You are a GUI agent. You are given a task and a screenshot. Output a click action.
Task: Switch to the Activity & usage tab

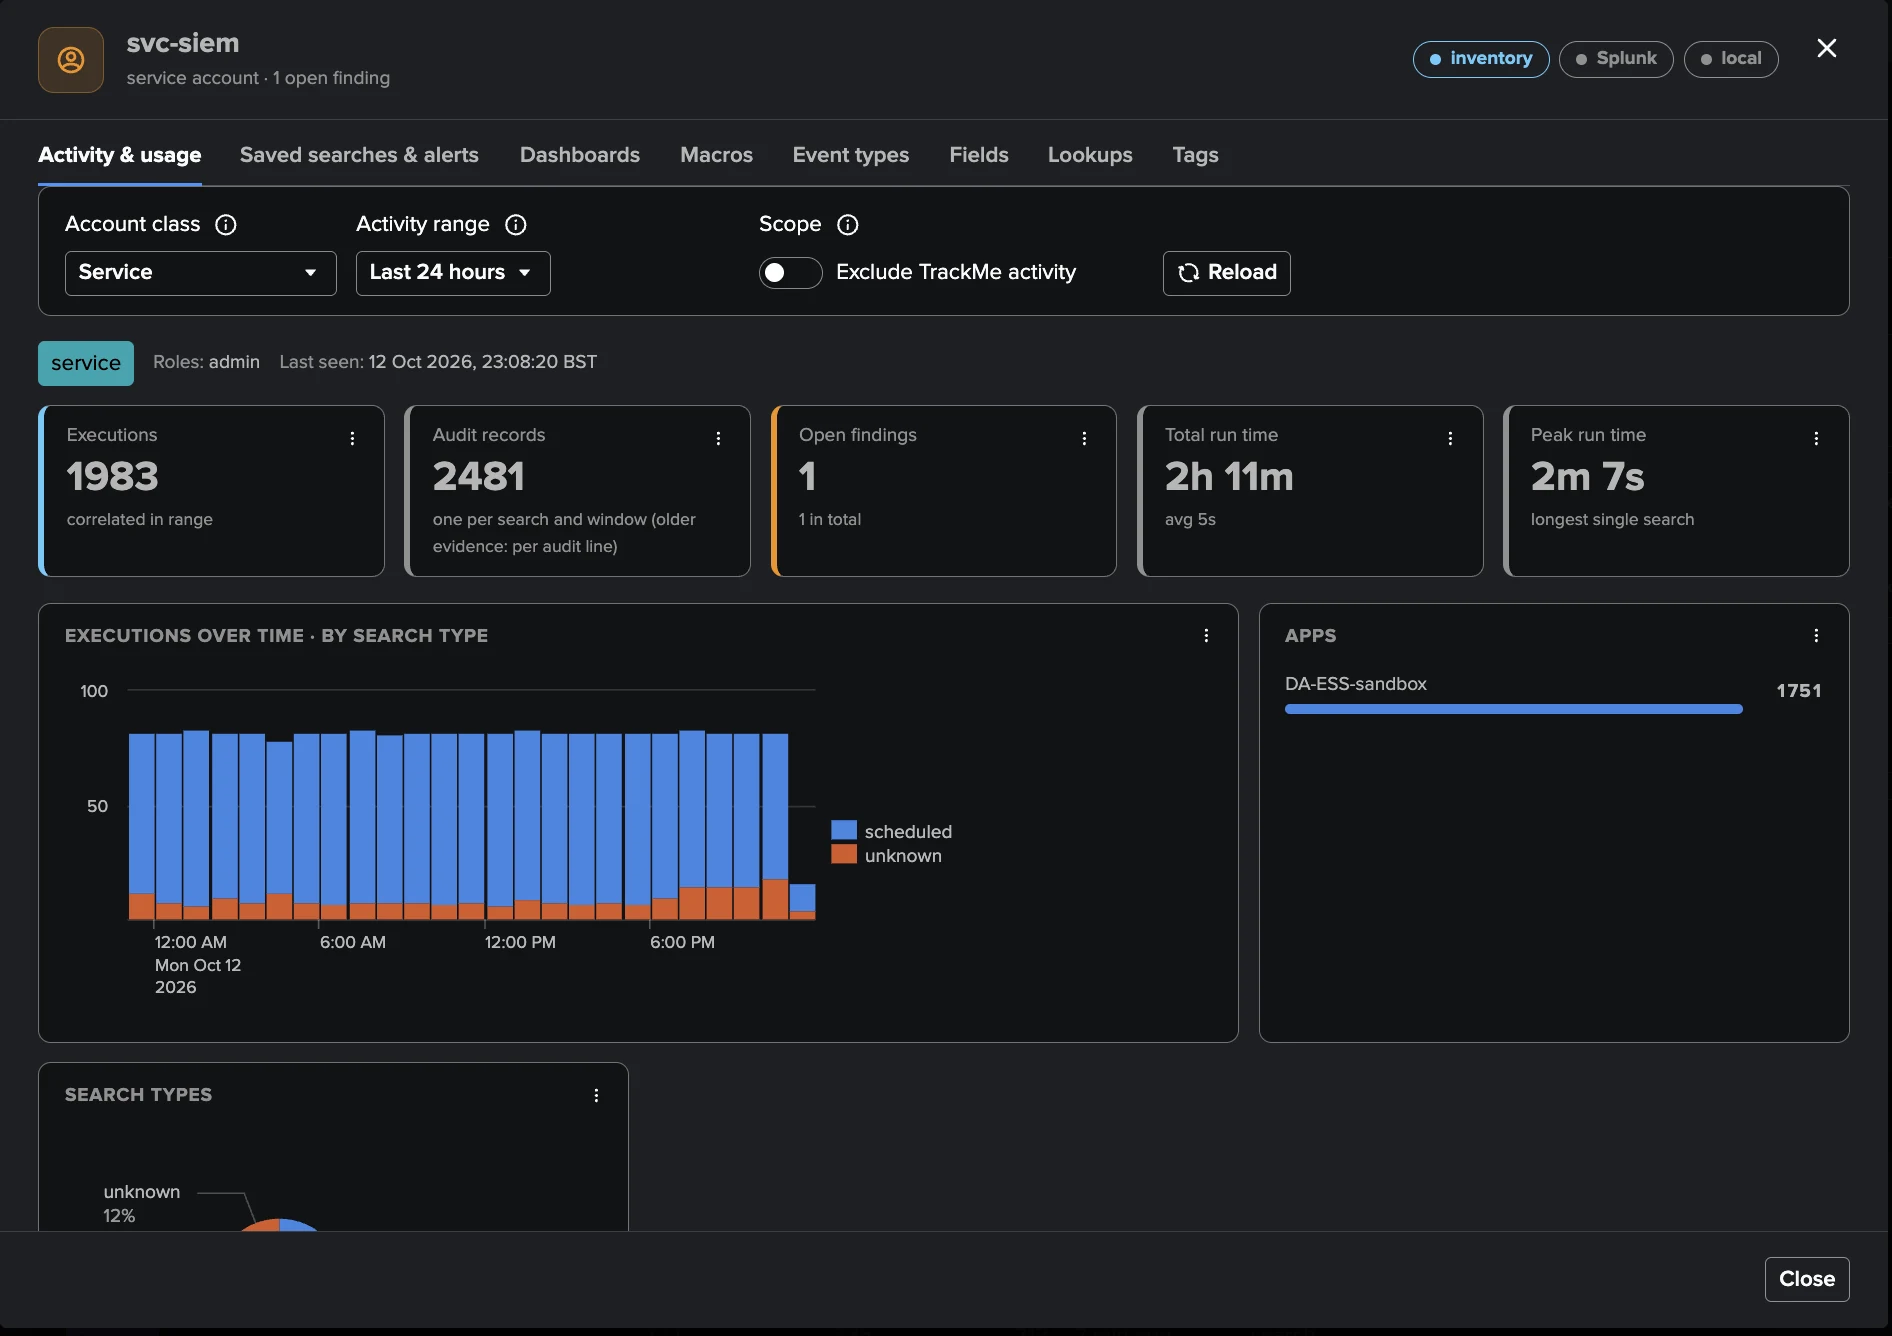pos(120,155)
